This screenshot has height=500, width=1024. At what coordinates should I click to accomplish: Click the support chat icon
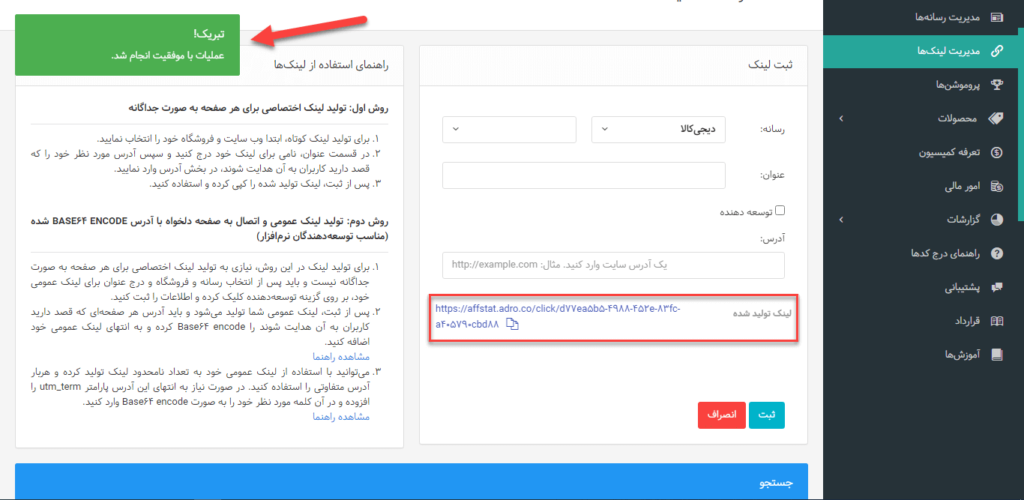click(x=997, y=287)
